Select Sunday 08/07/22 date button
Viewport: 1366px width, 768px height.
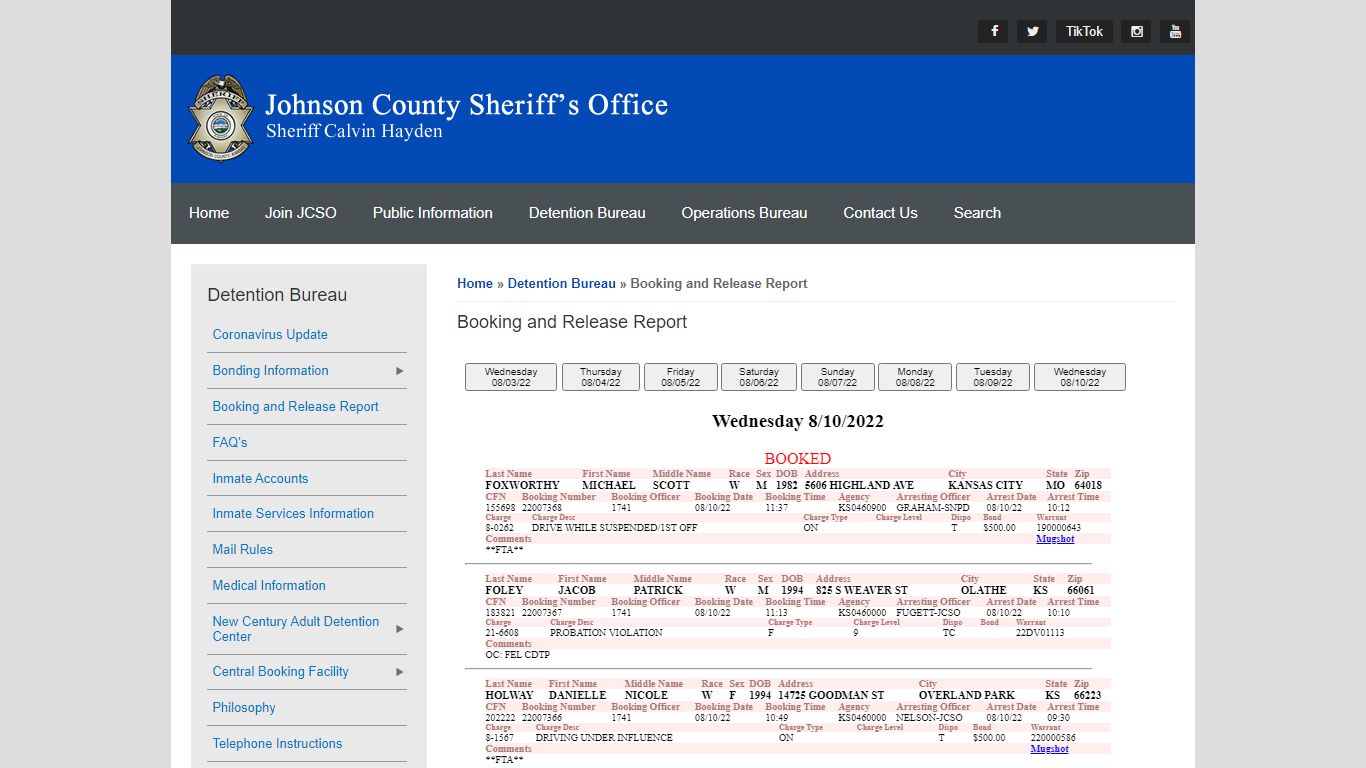point(838,377)
